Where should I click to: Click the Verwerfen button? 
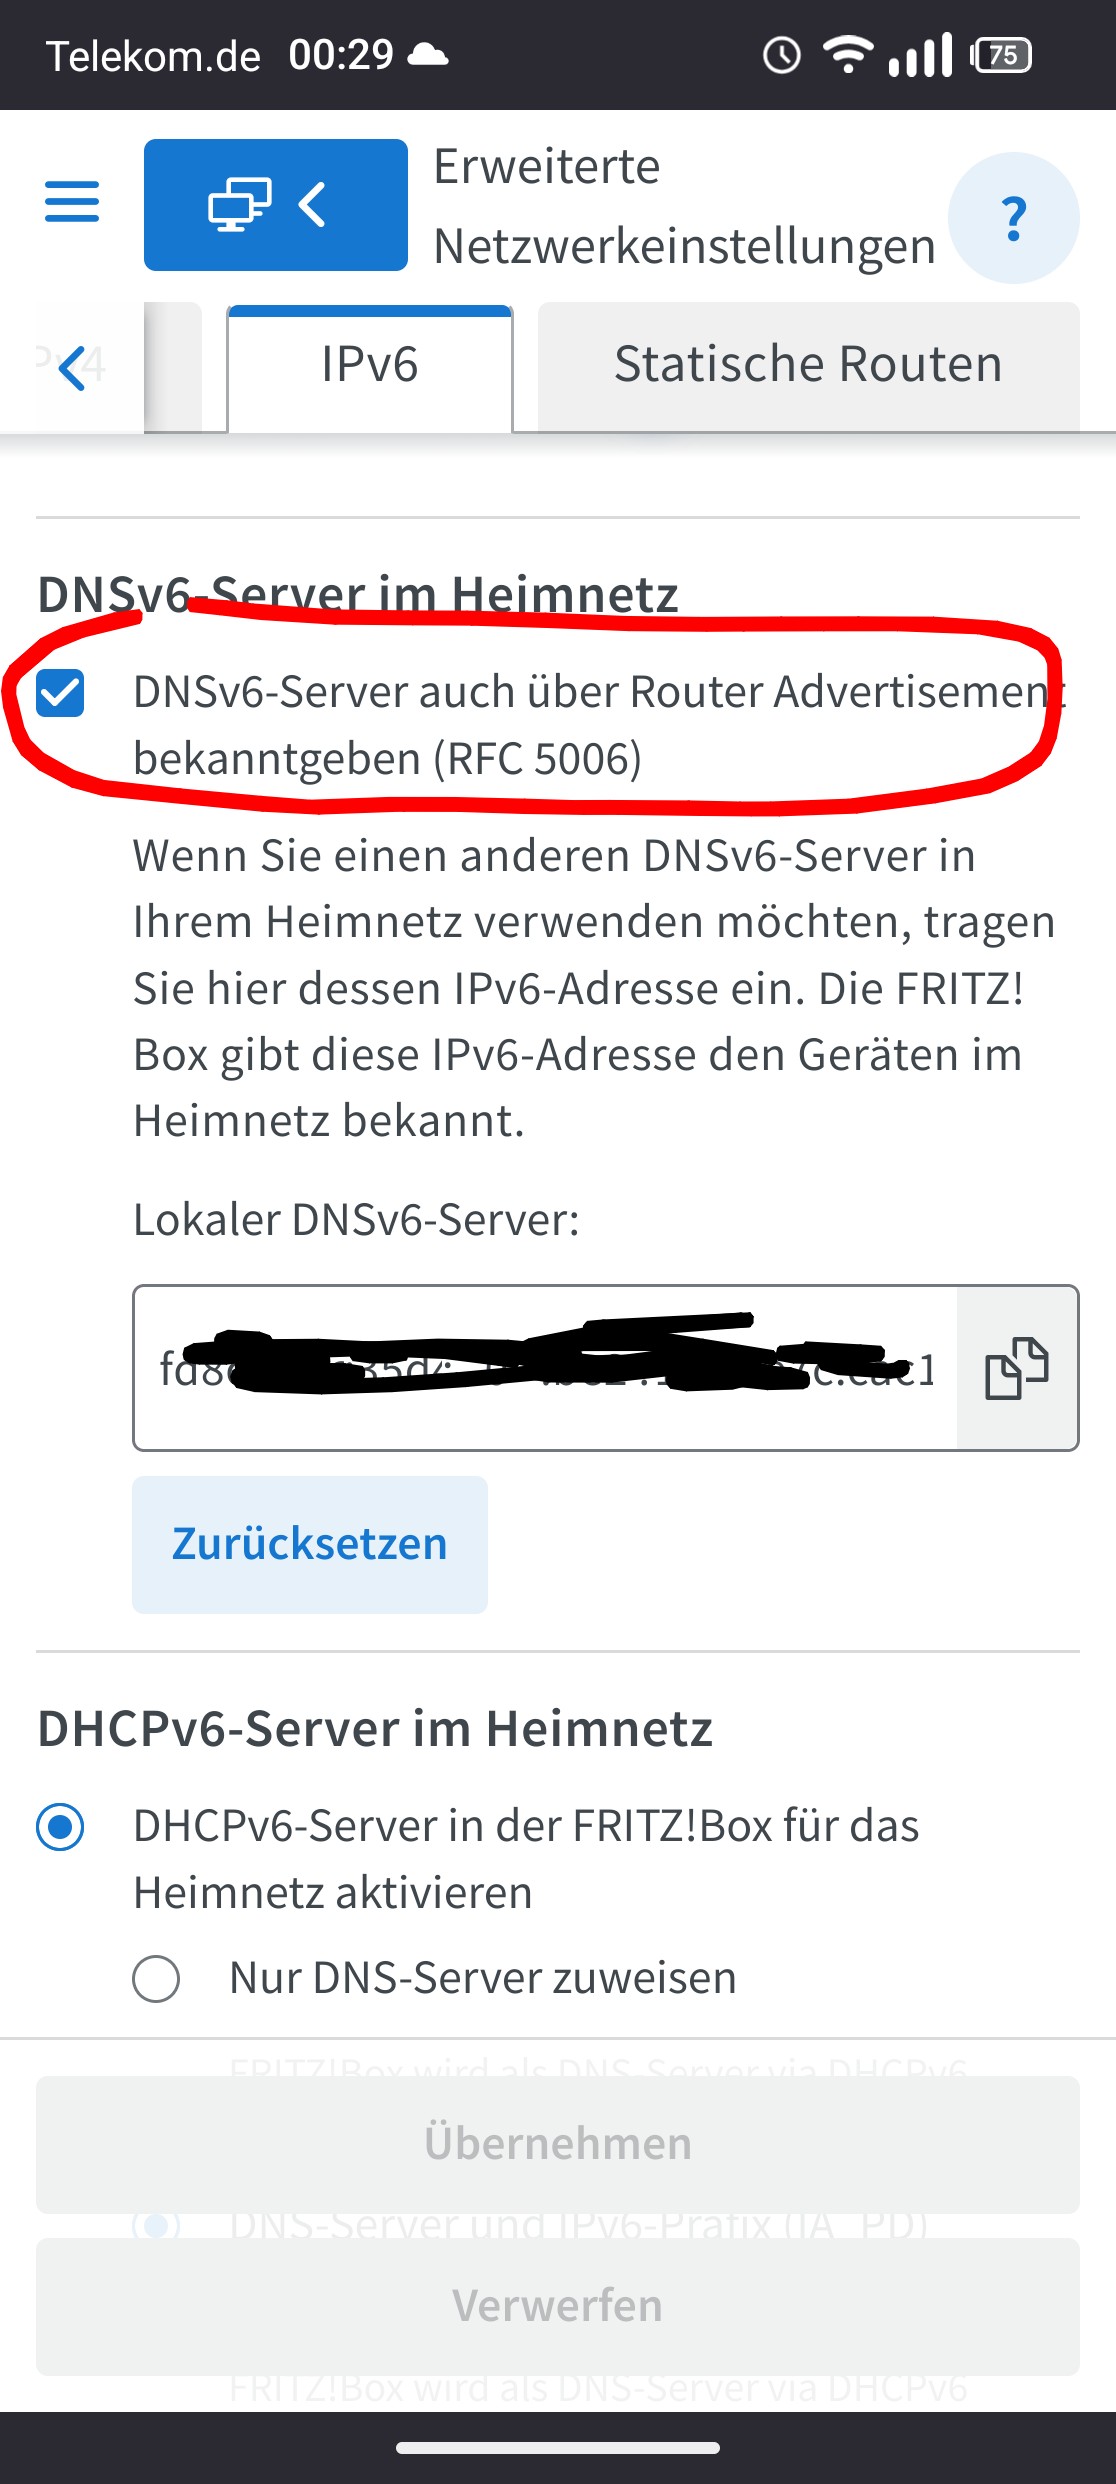pyautogui.click(x=558, y=2306)
